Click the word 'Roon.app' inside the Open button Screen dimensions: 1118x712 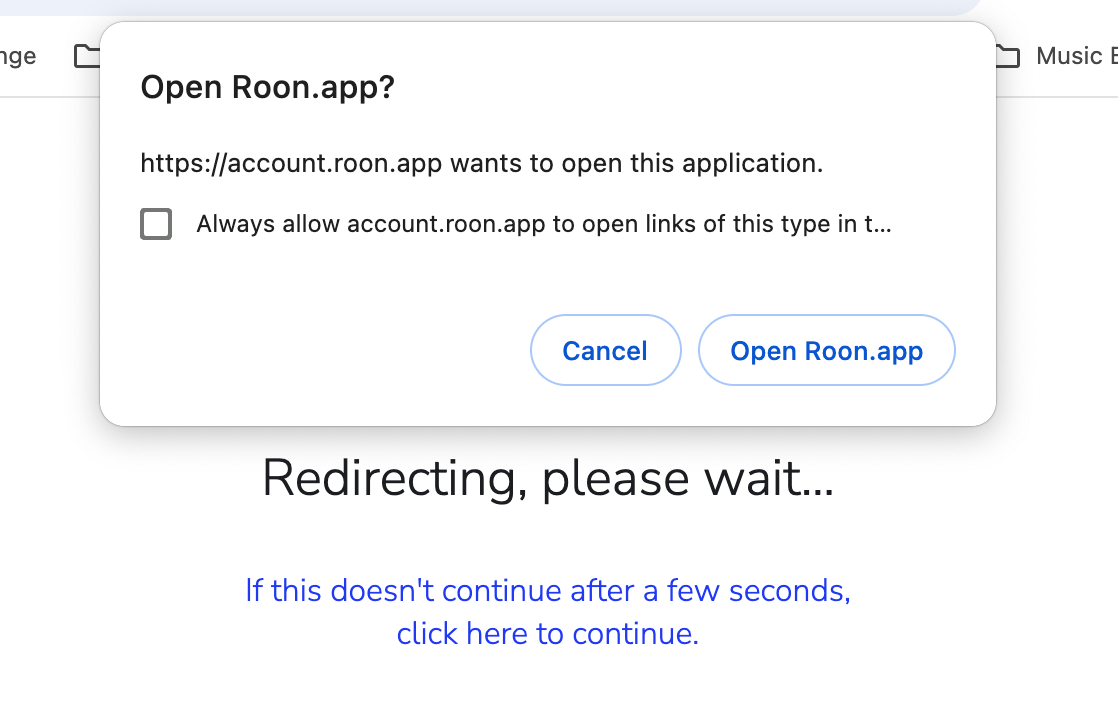tap(863, 351)
